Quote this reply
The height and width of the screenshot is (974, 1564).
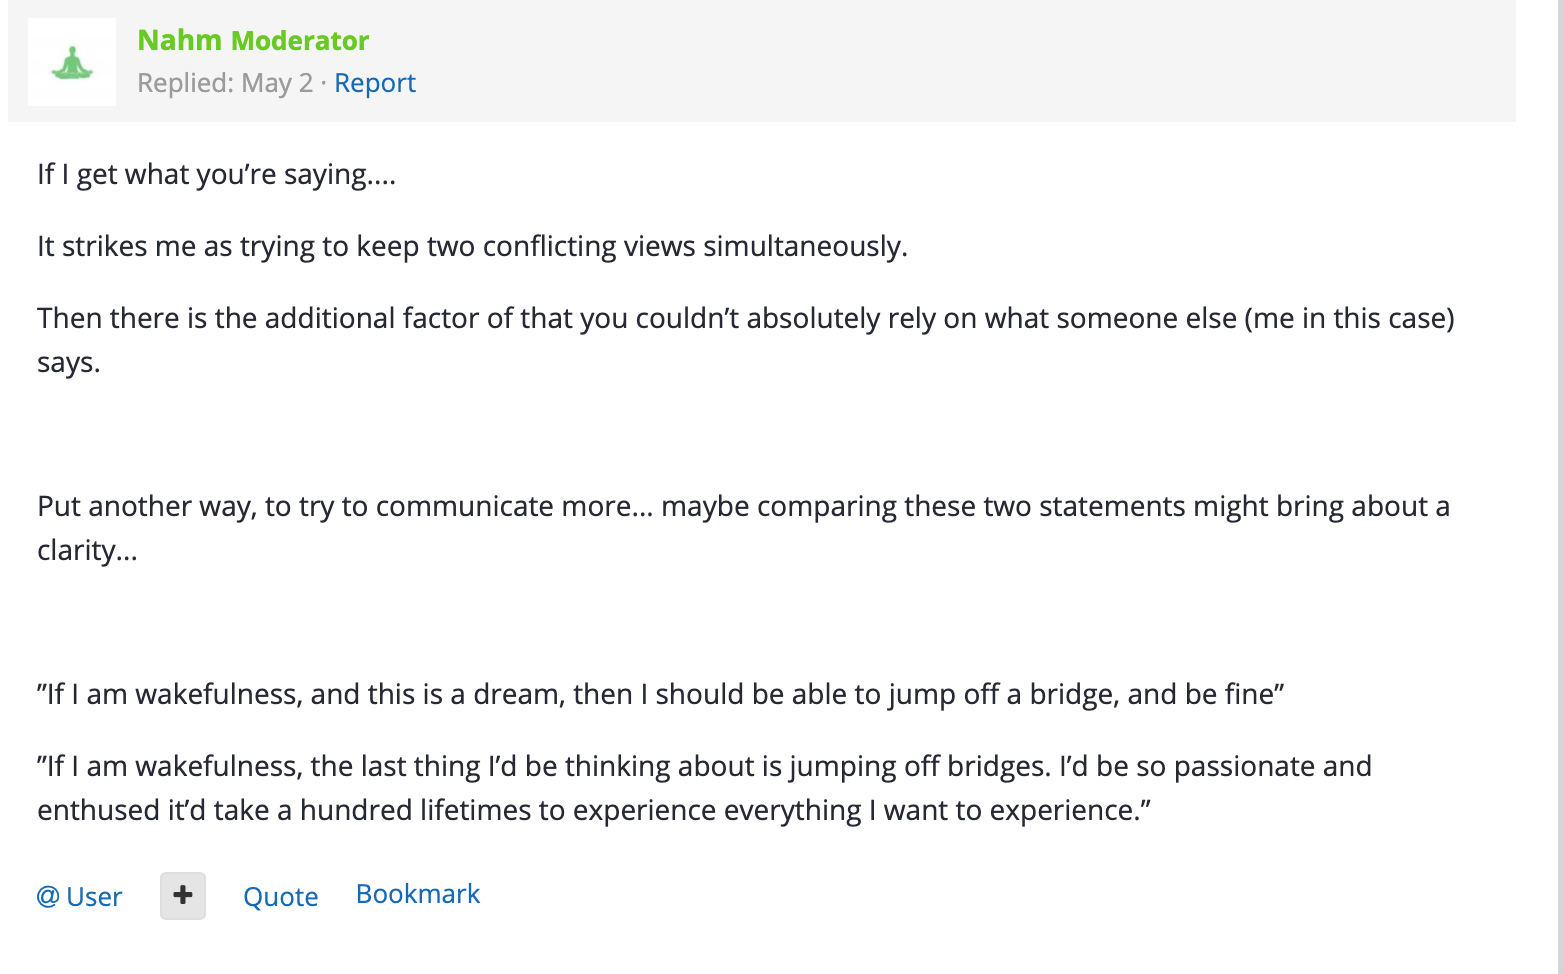281,896
